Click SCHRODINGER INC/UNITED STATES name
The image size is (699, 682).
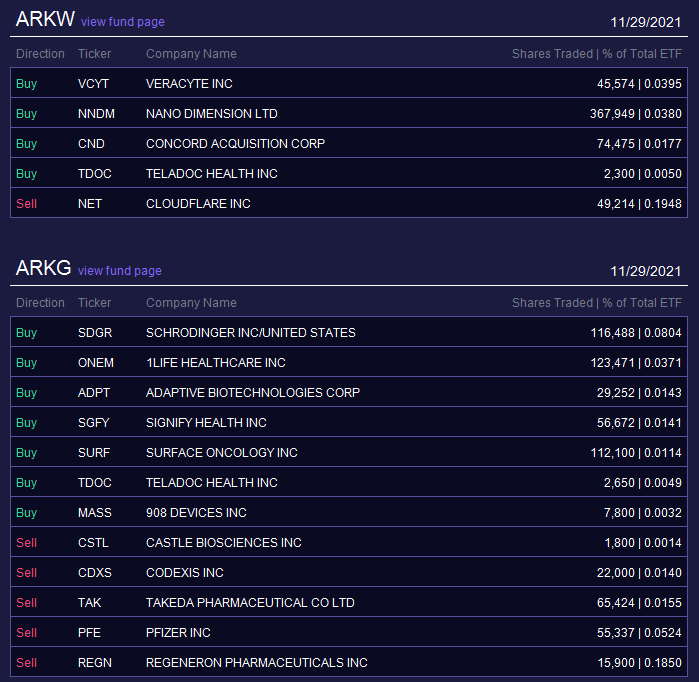(251, 333)
